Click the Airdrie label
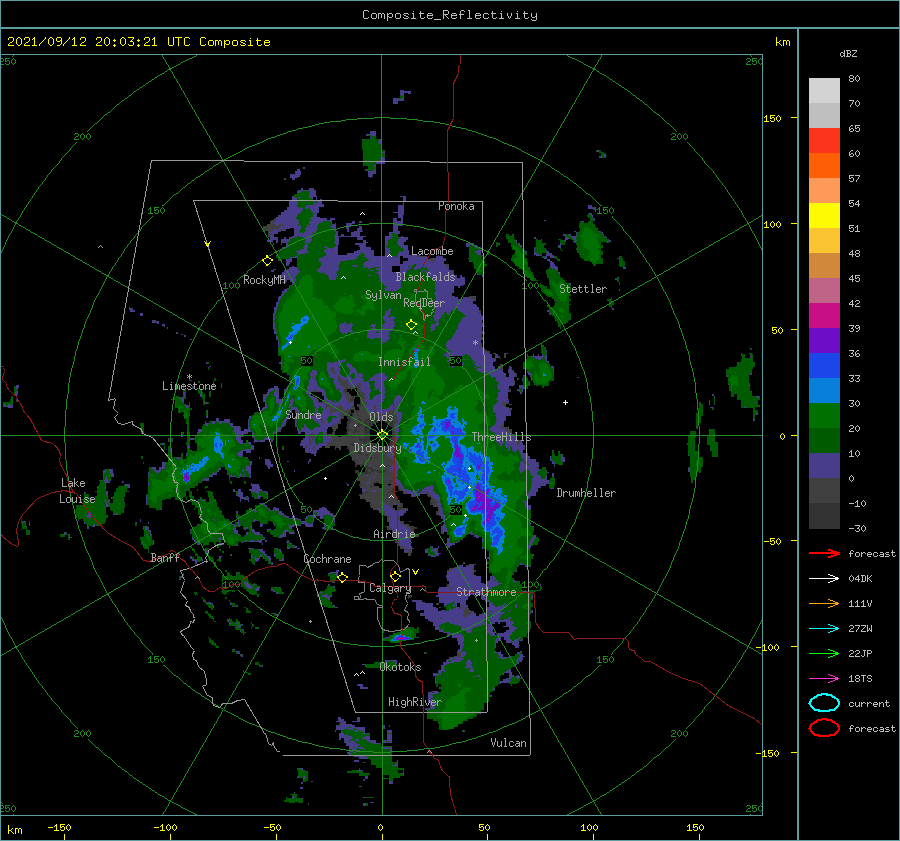Viewport: 900px width, 841px height. coord(394,534)
